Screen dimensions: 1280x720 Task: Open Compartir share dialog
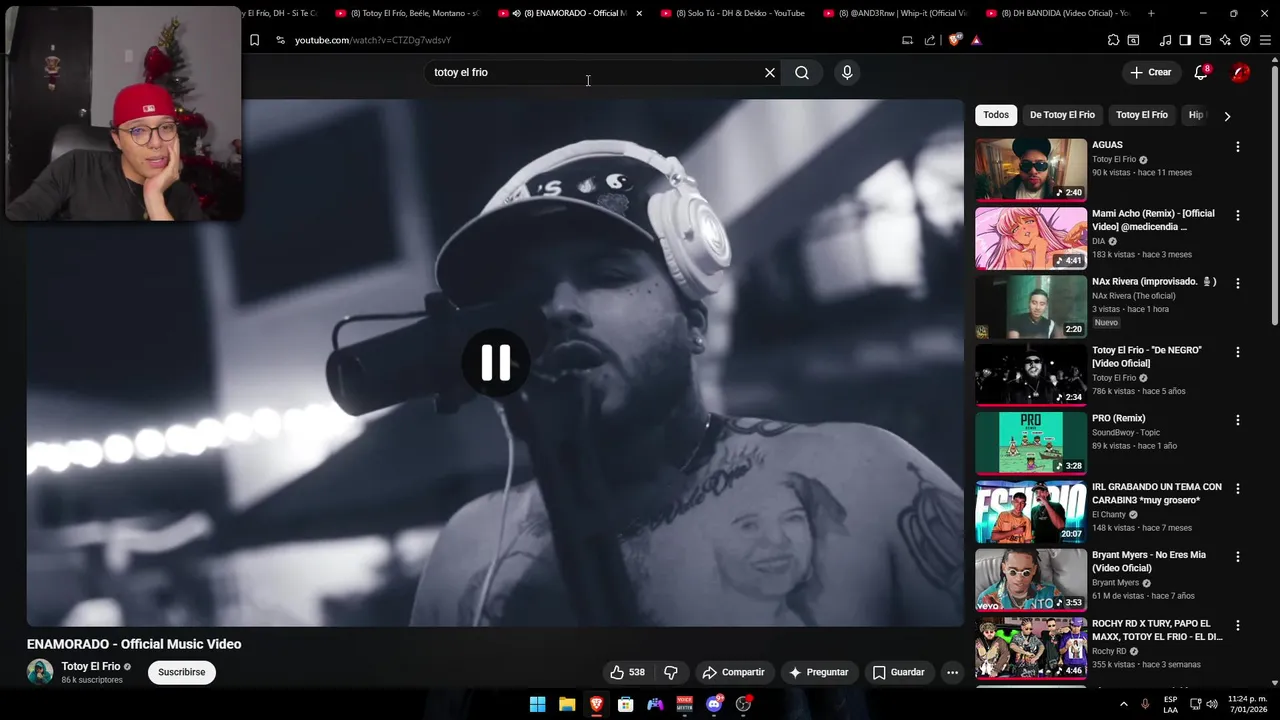(733, 672)
